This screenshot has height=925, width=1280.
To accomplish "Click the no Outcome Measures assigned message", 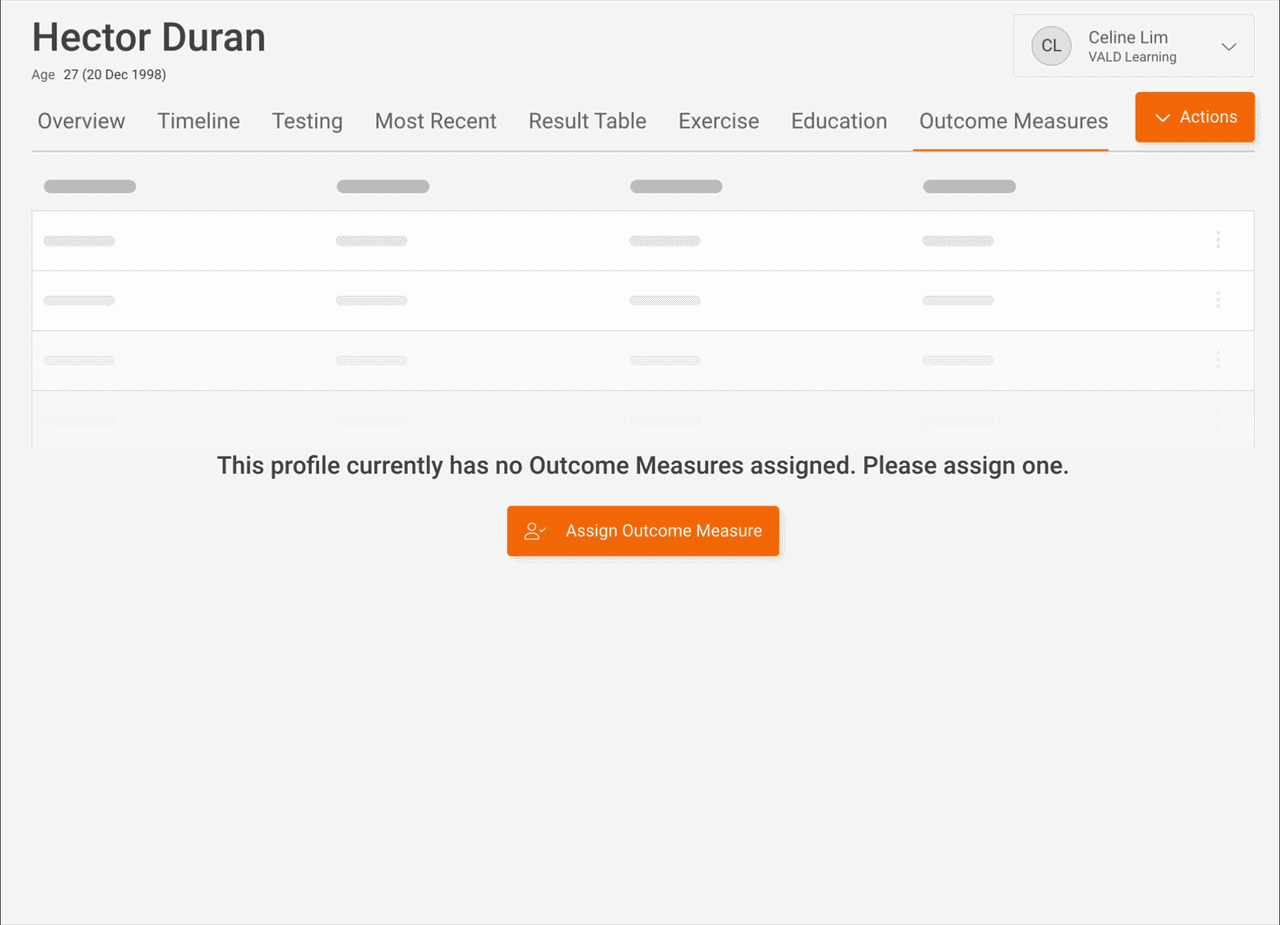I will (x=643, y=466).
